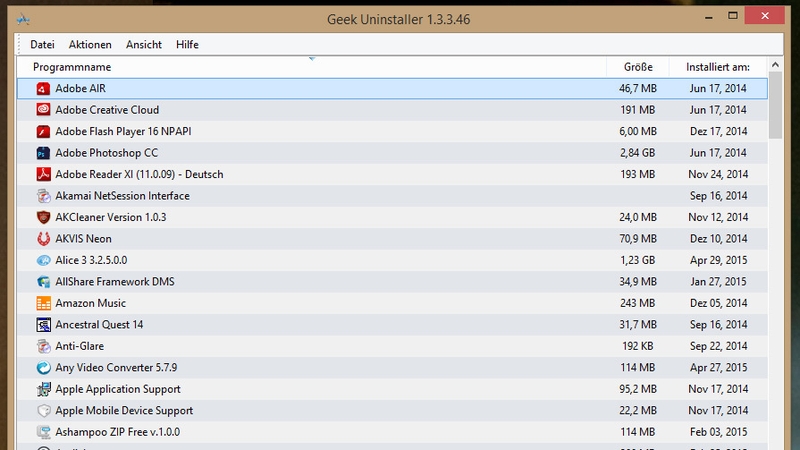Viewport: 800px width, 450px height.
Task: Click the sort arrow above the Programmname column
Action: click(x=312, y=59)
